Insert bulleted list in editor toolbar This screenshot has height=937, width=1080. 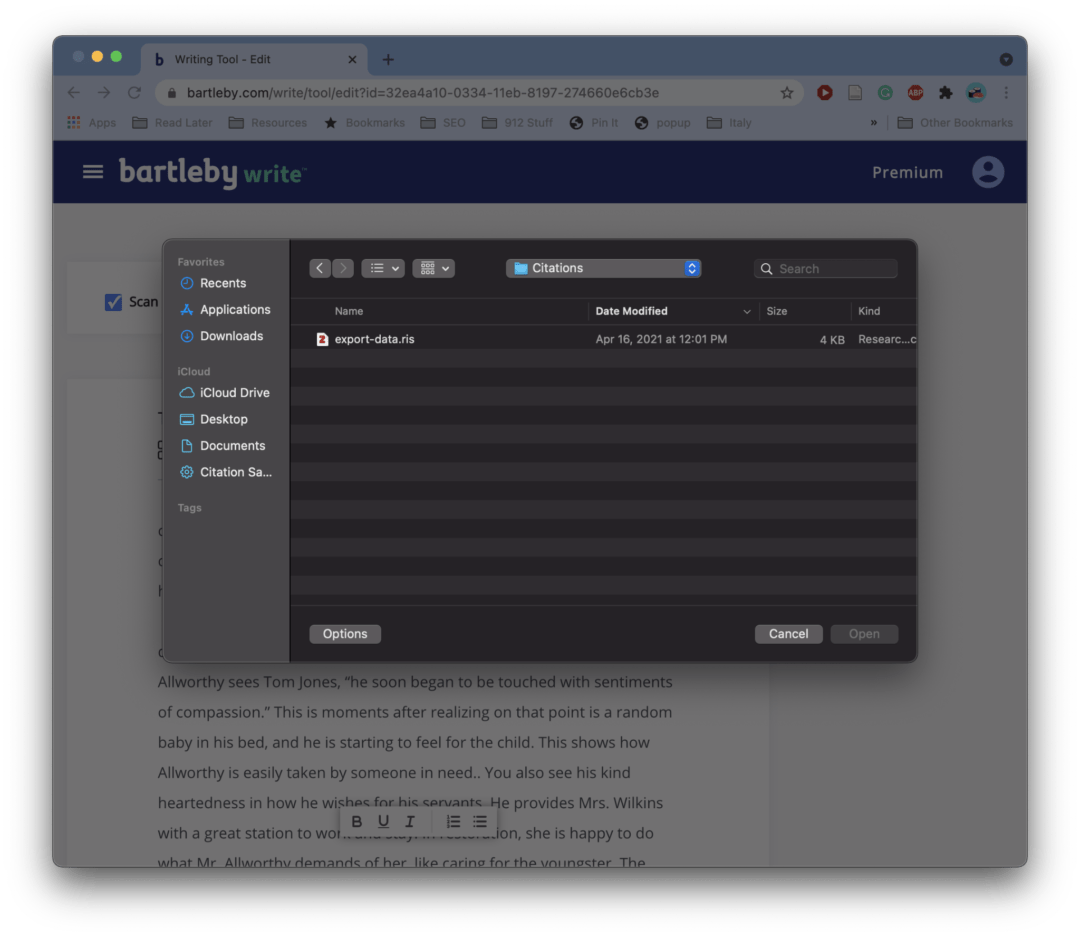(x=480, y=821)
